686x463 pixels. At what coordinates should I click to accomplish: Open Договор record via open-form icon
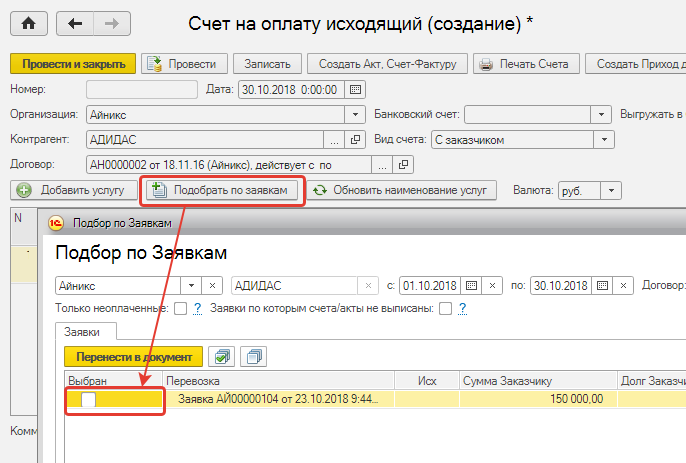point(403,165)
